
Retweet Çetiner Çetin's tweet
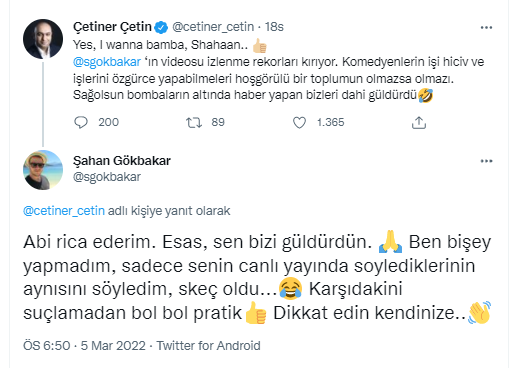point(194,122)
